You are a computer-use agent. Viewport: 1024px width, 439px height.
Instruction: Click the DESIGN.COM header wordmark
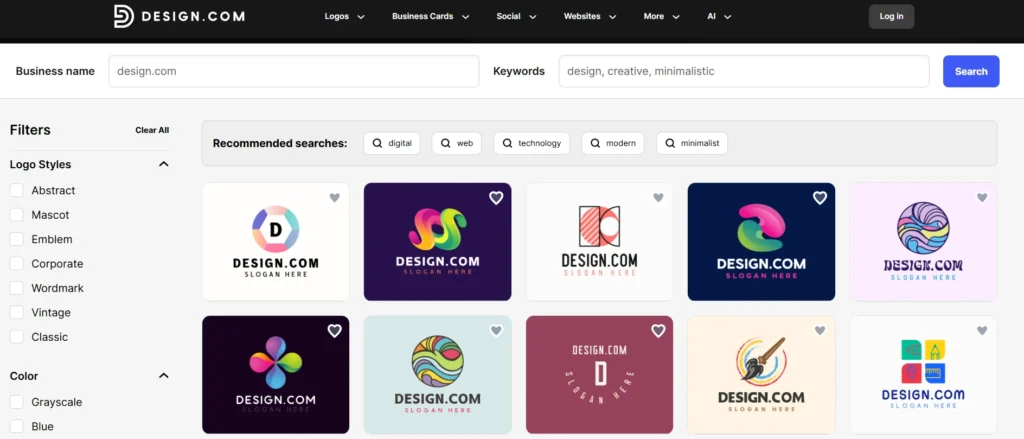pyautogui.click(x=193, y=16)
